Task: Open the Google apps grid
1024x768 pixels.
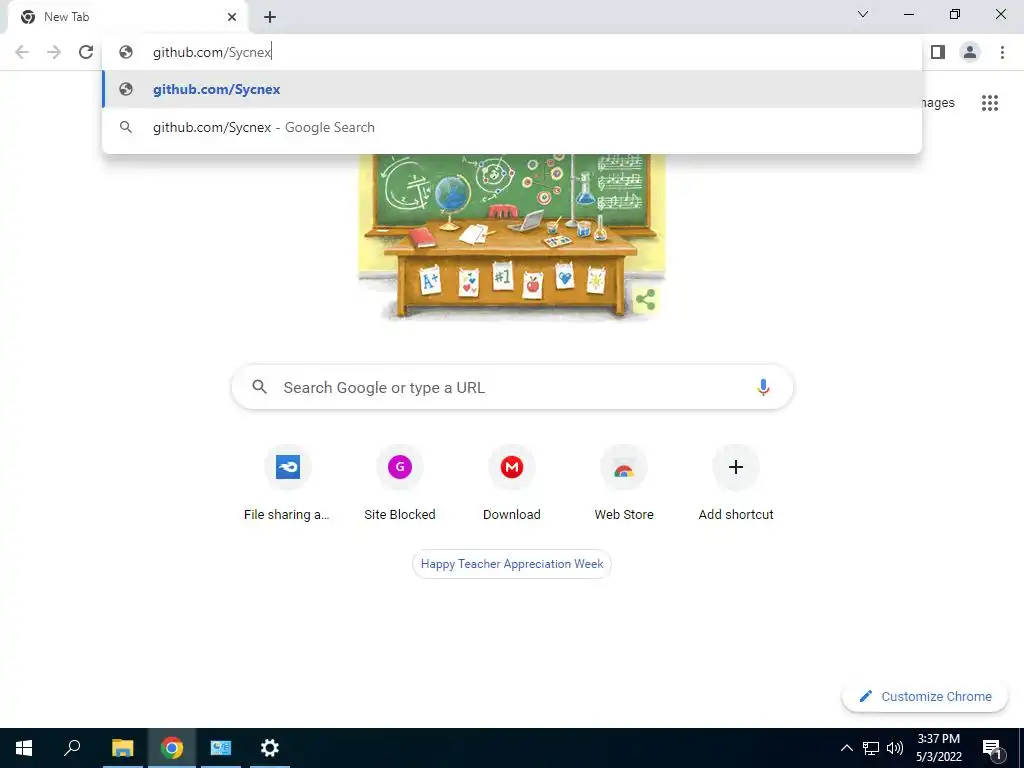Action: coord(990,103)
